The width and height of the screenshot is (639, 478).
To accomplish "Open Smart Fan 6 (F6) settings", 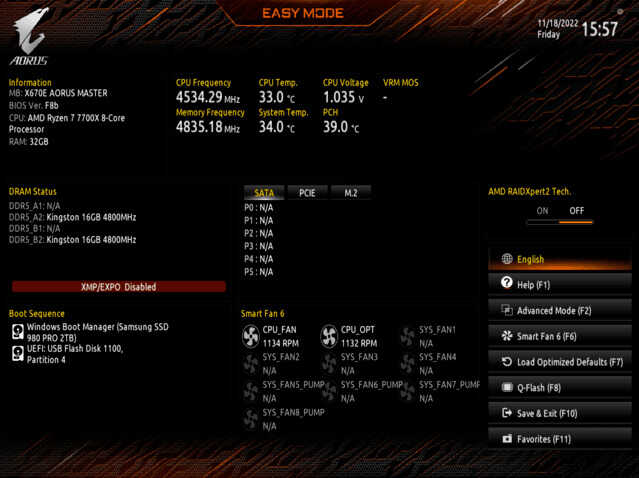I will [x=560, y=336].
